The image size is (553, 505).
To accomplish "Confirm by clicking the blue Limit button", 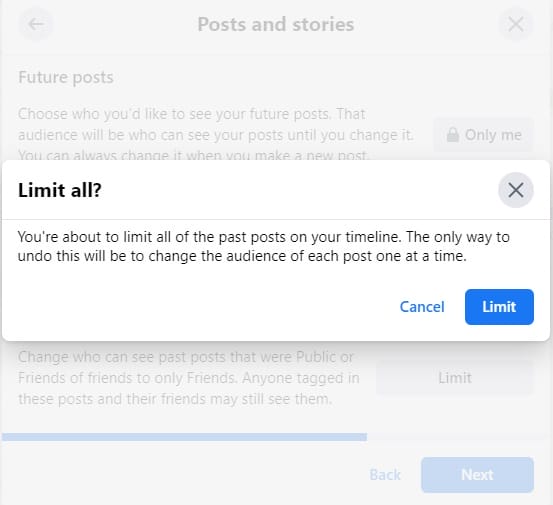I will 499,307.
